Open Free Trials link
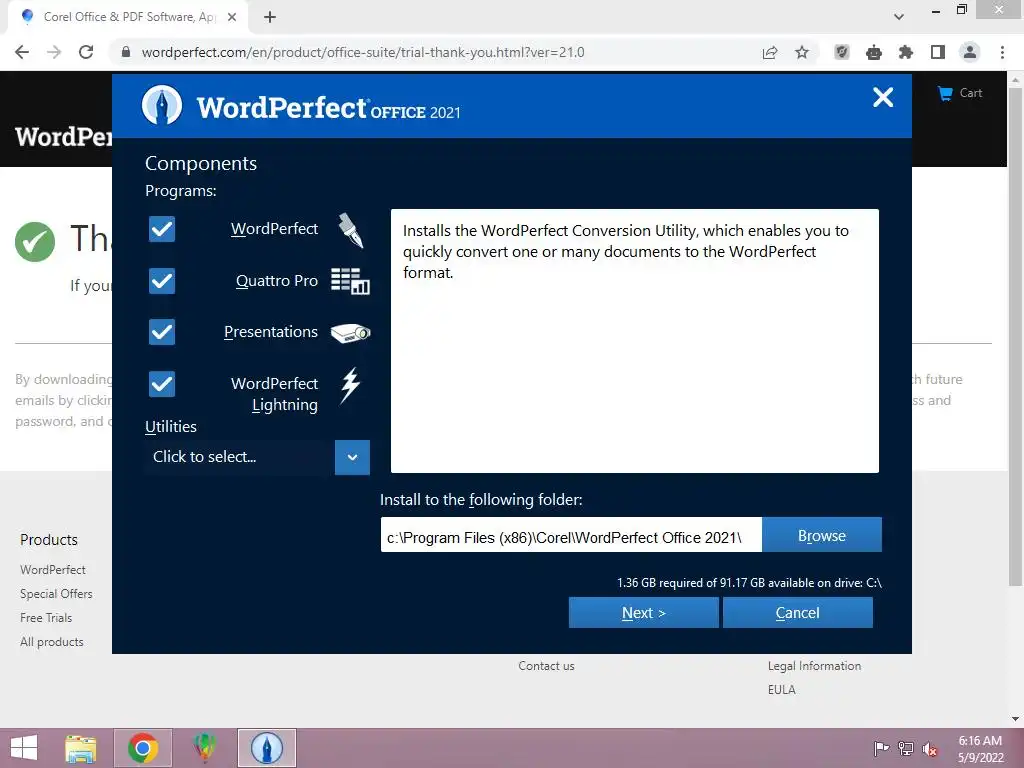Viewport: 1024px width, 768px height. pos(46,618)
